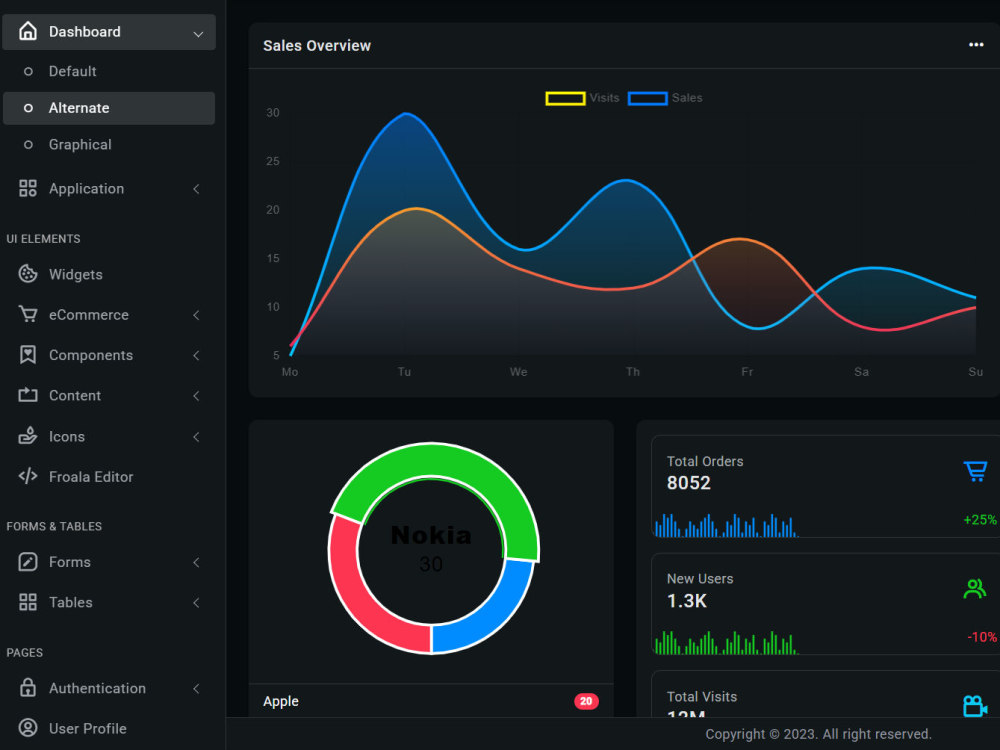Screen dimensions: 1000x750
Task: Click the copyright footer text
Action: (818, 734)
